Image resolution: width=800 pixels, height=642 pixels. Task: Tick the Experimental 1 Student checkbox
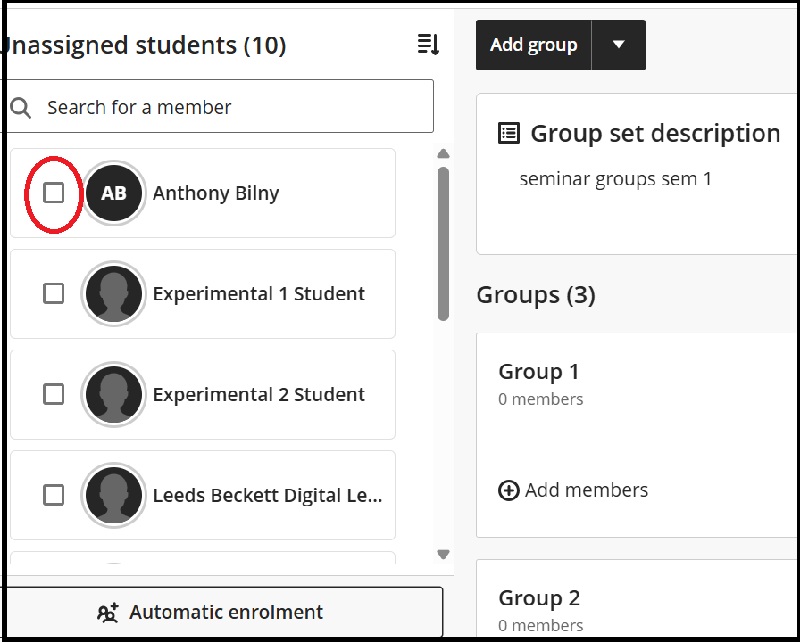point(54,293)
